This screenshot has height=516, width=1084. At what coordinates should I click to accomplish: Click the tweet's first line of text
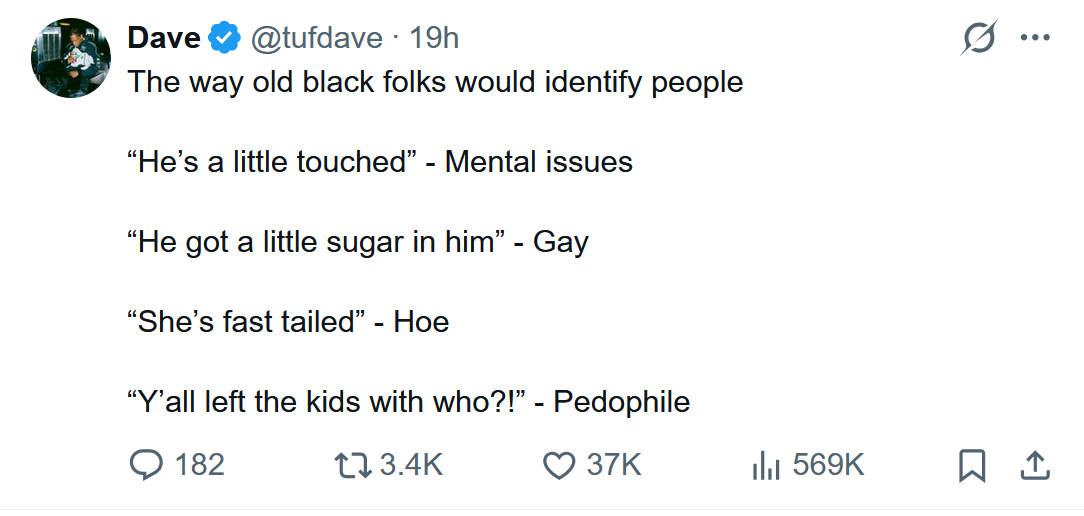435,81
